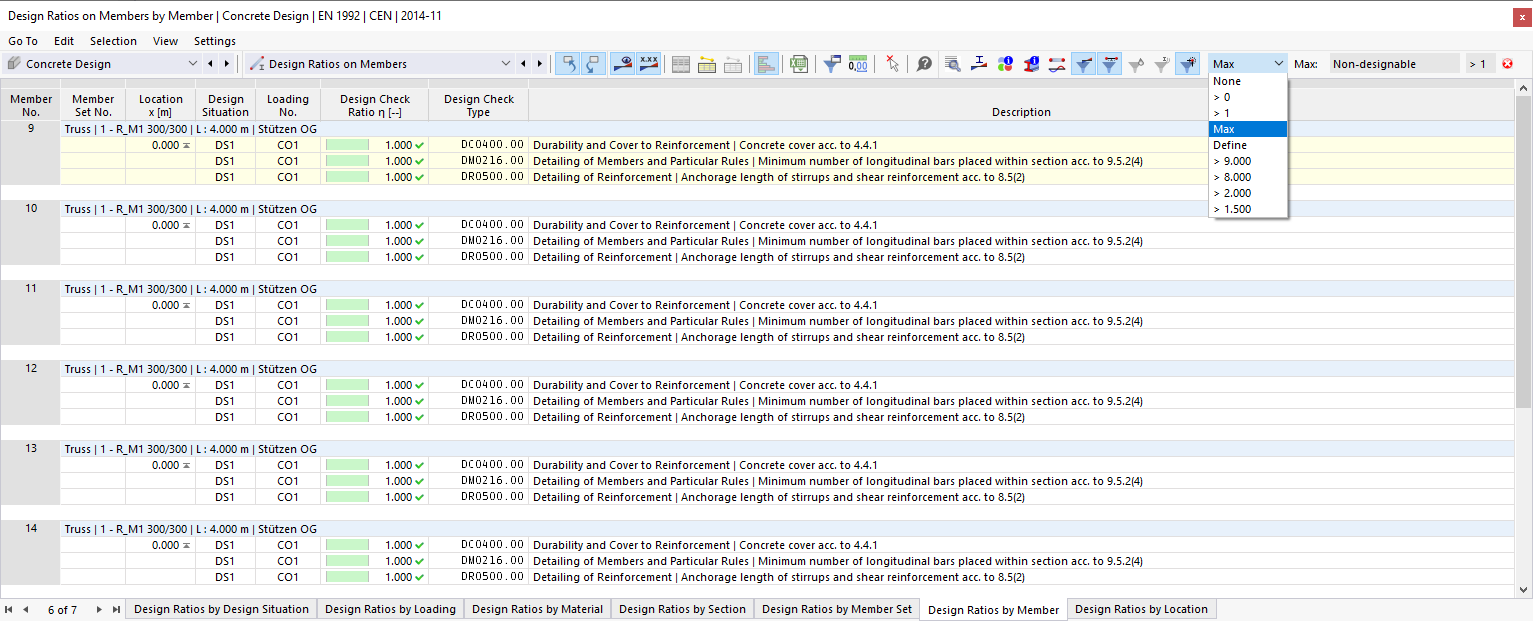Open the Concrete Design dropdown

click(102, 64)
